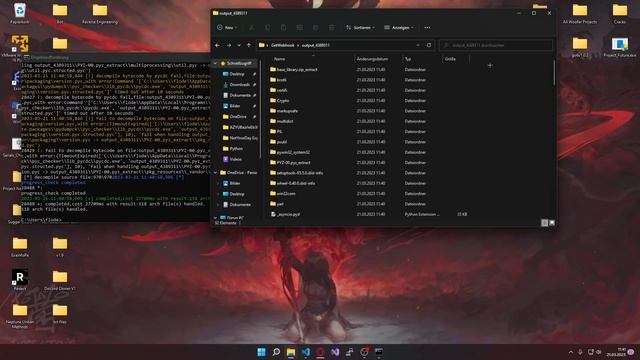Click the delete trash icon in Explorer toolbar
640x360 pixels.
pos(331,27)
